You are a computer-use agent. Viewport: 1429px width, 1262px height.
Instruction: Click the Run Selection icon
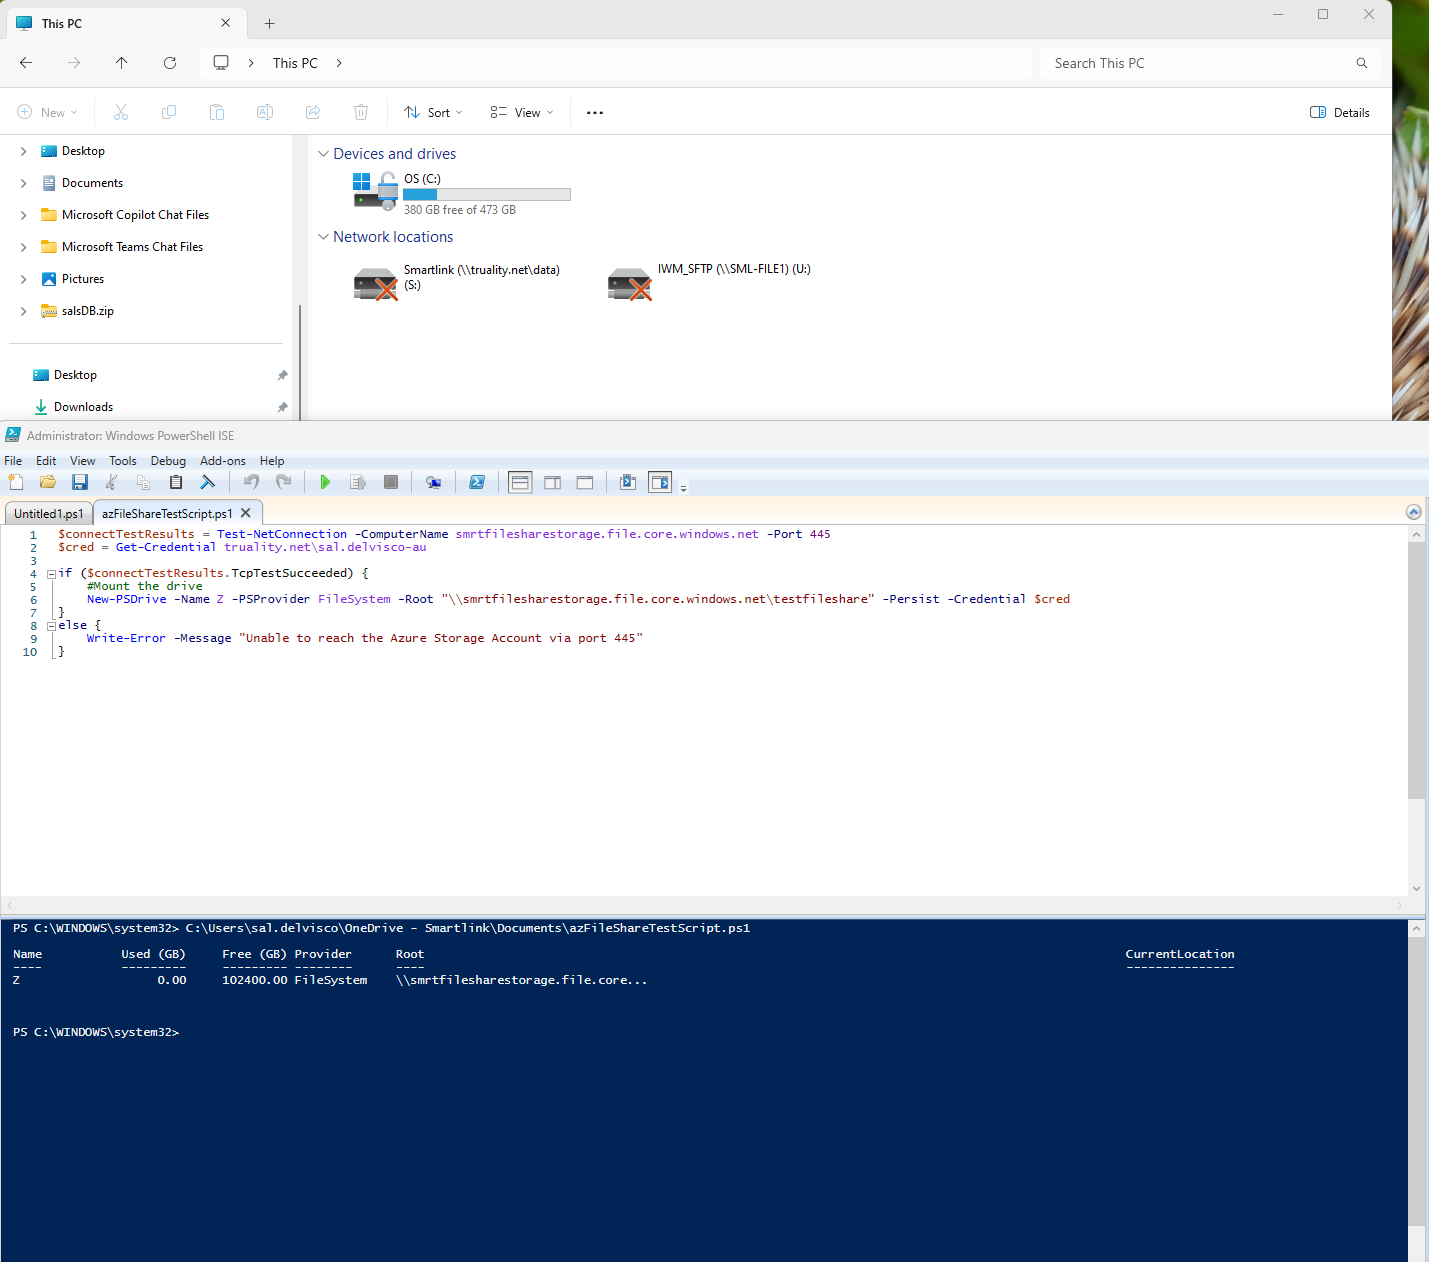[358, 482]
